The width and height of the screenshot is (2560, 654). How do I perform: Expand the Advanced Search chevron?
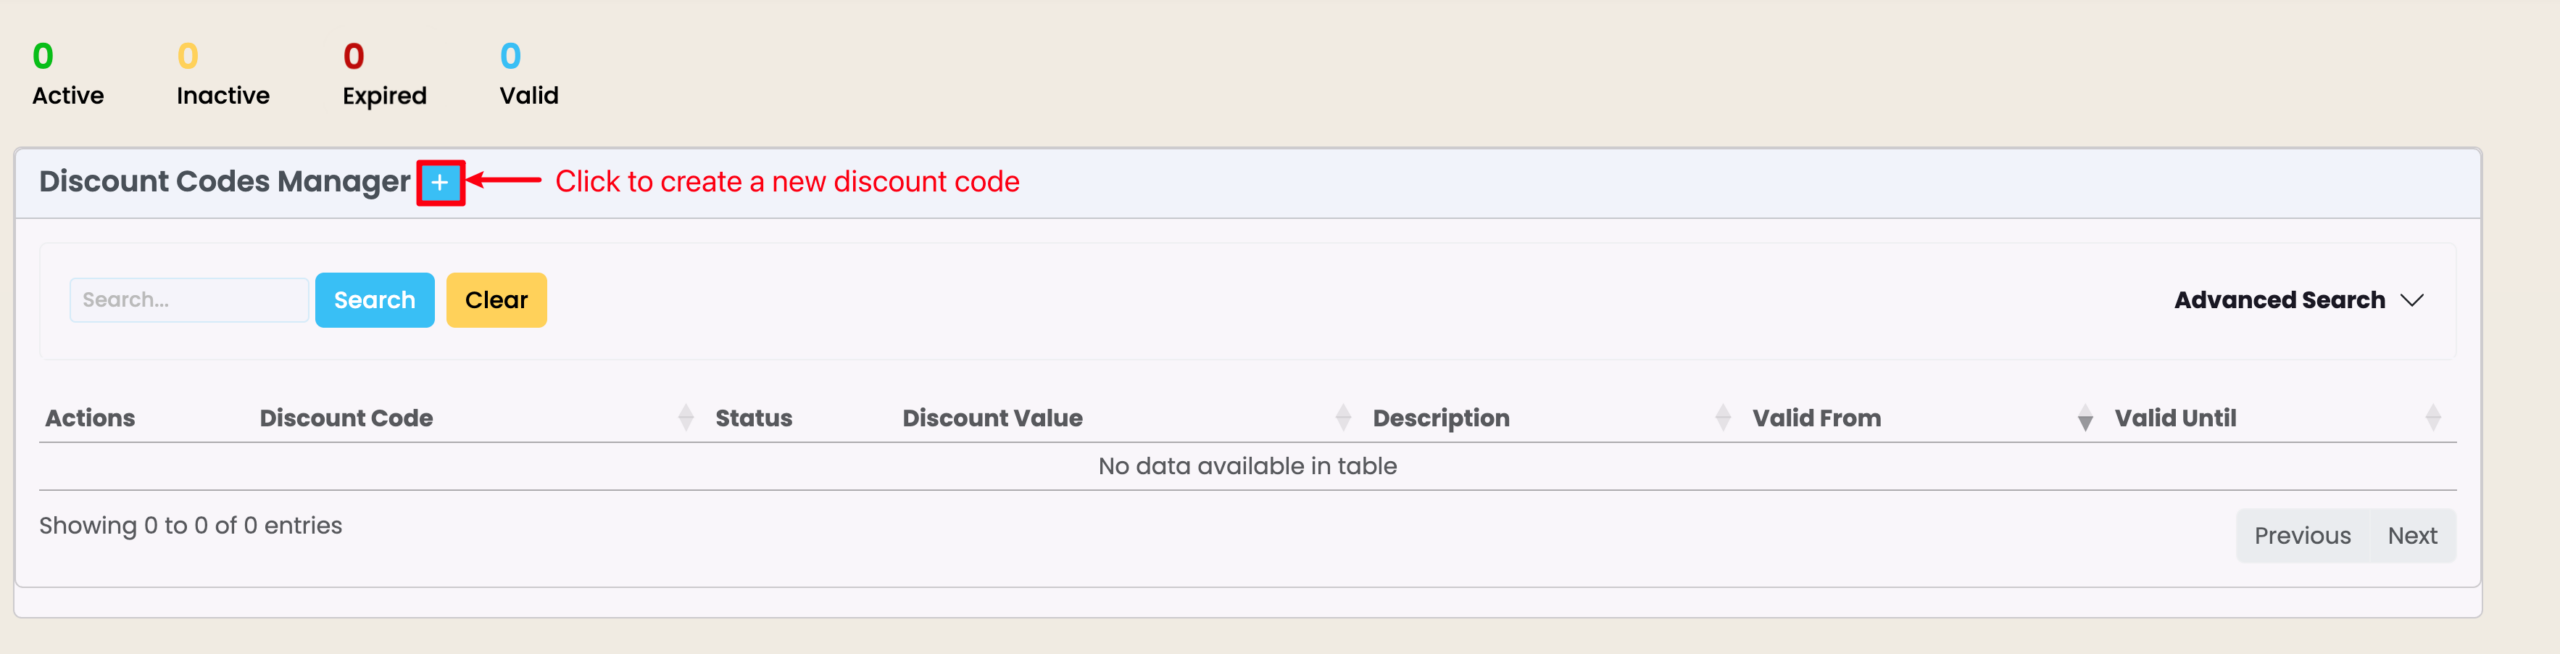tap(2412, 300)
